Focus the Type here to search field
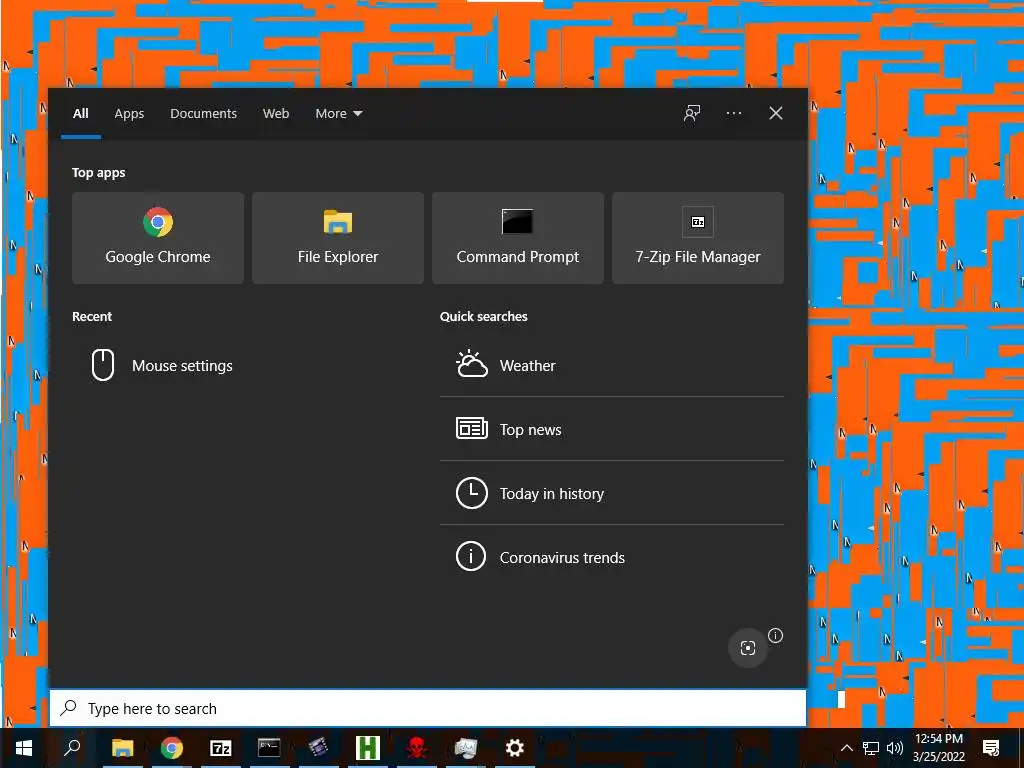The height and width of the screenshot is (768, 1024). click(428, 708)
